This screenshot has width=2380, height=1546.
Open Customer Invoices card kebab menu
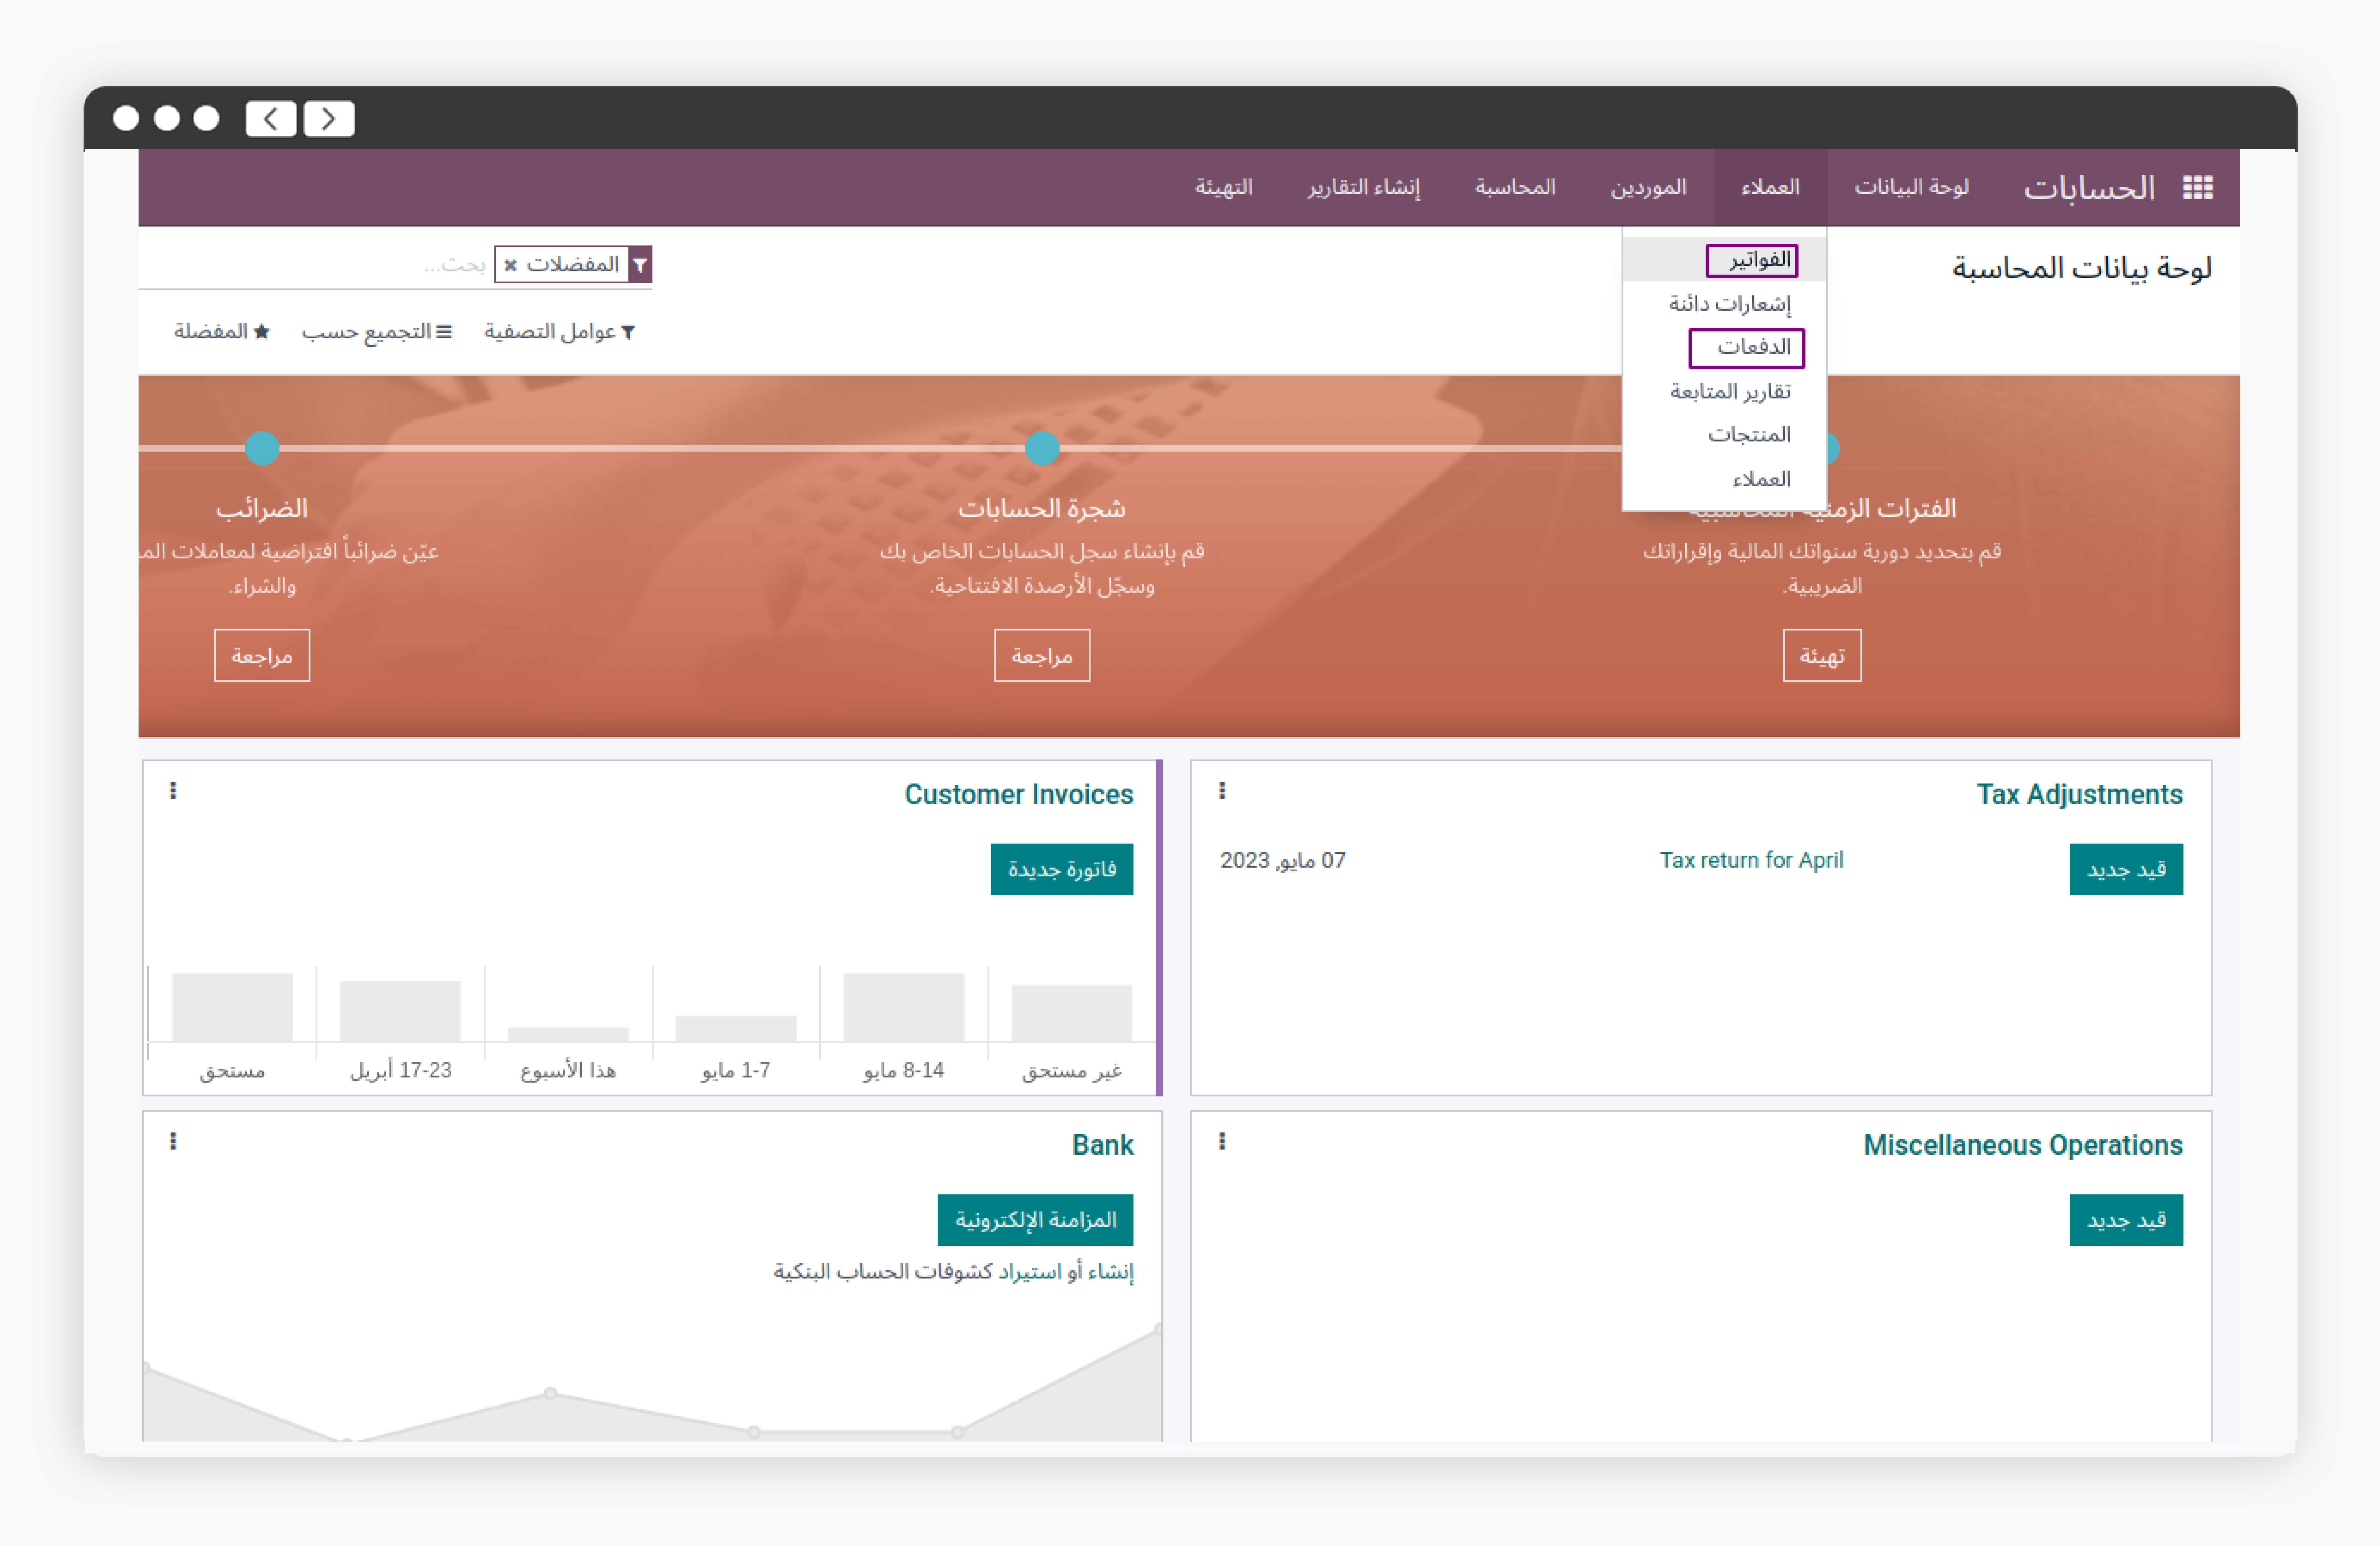173,791
